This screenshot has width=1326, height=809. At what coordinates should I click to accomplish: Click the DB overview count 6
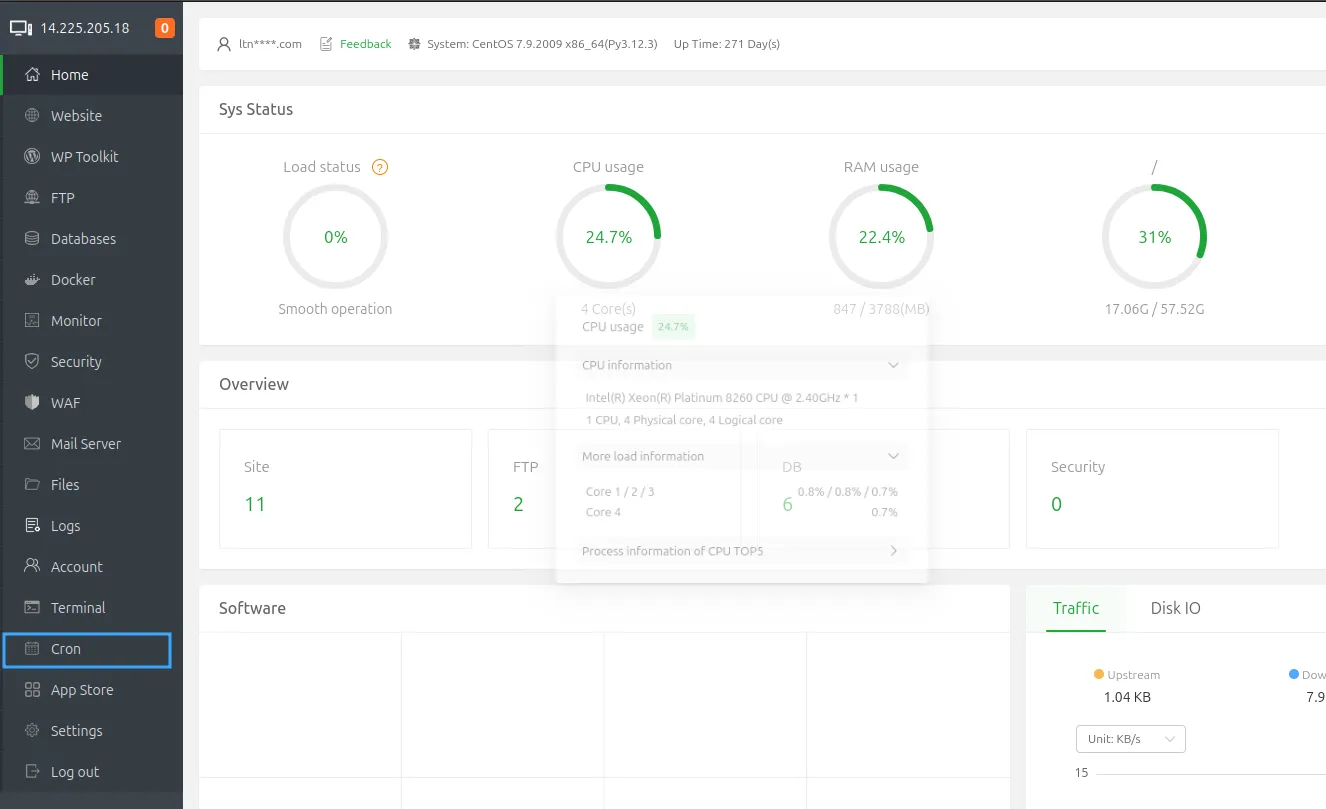point(787,504)
